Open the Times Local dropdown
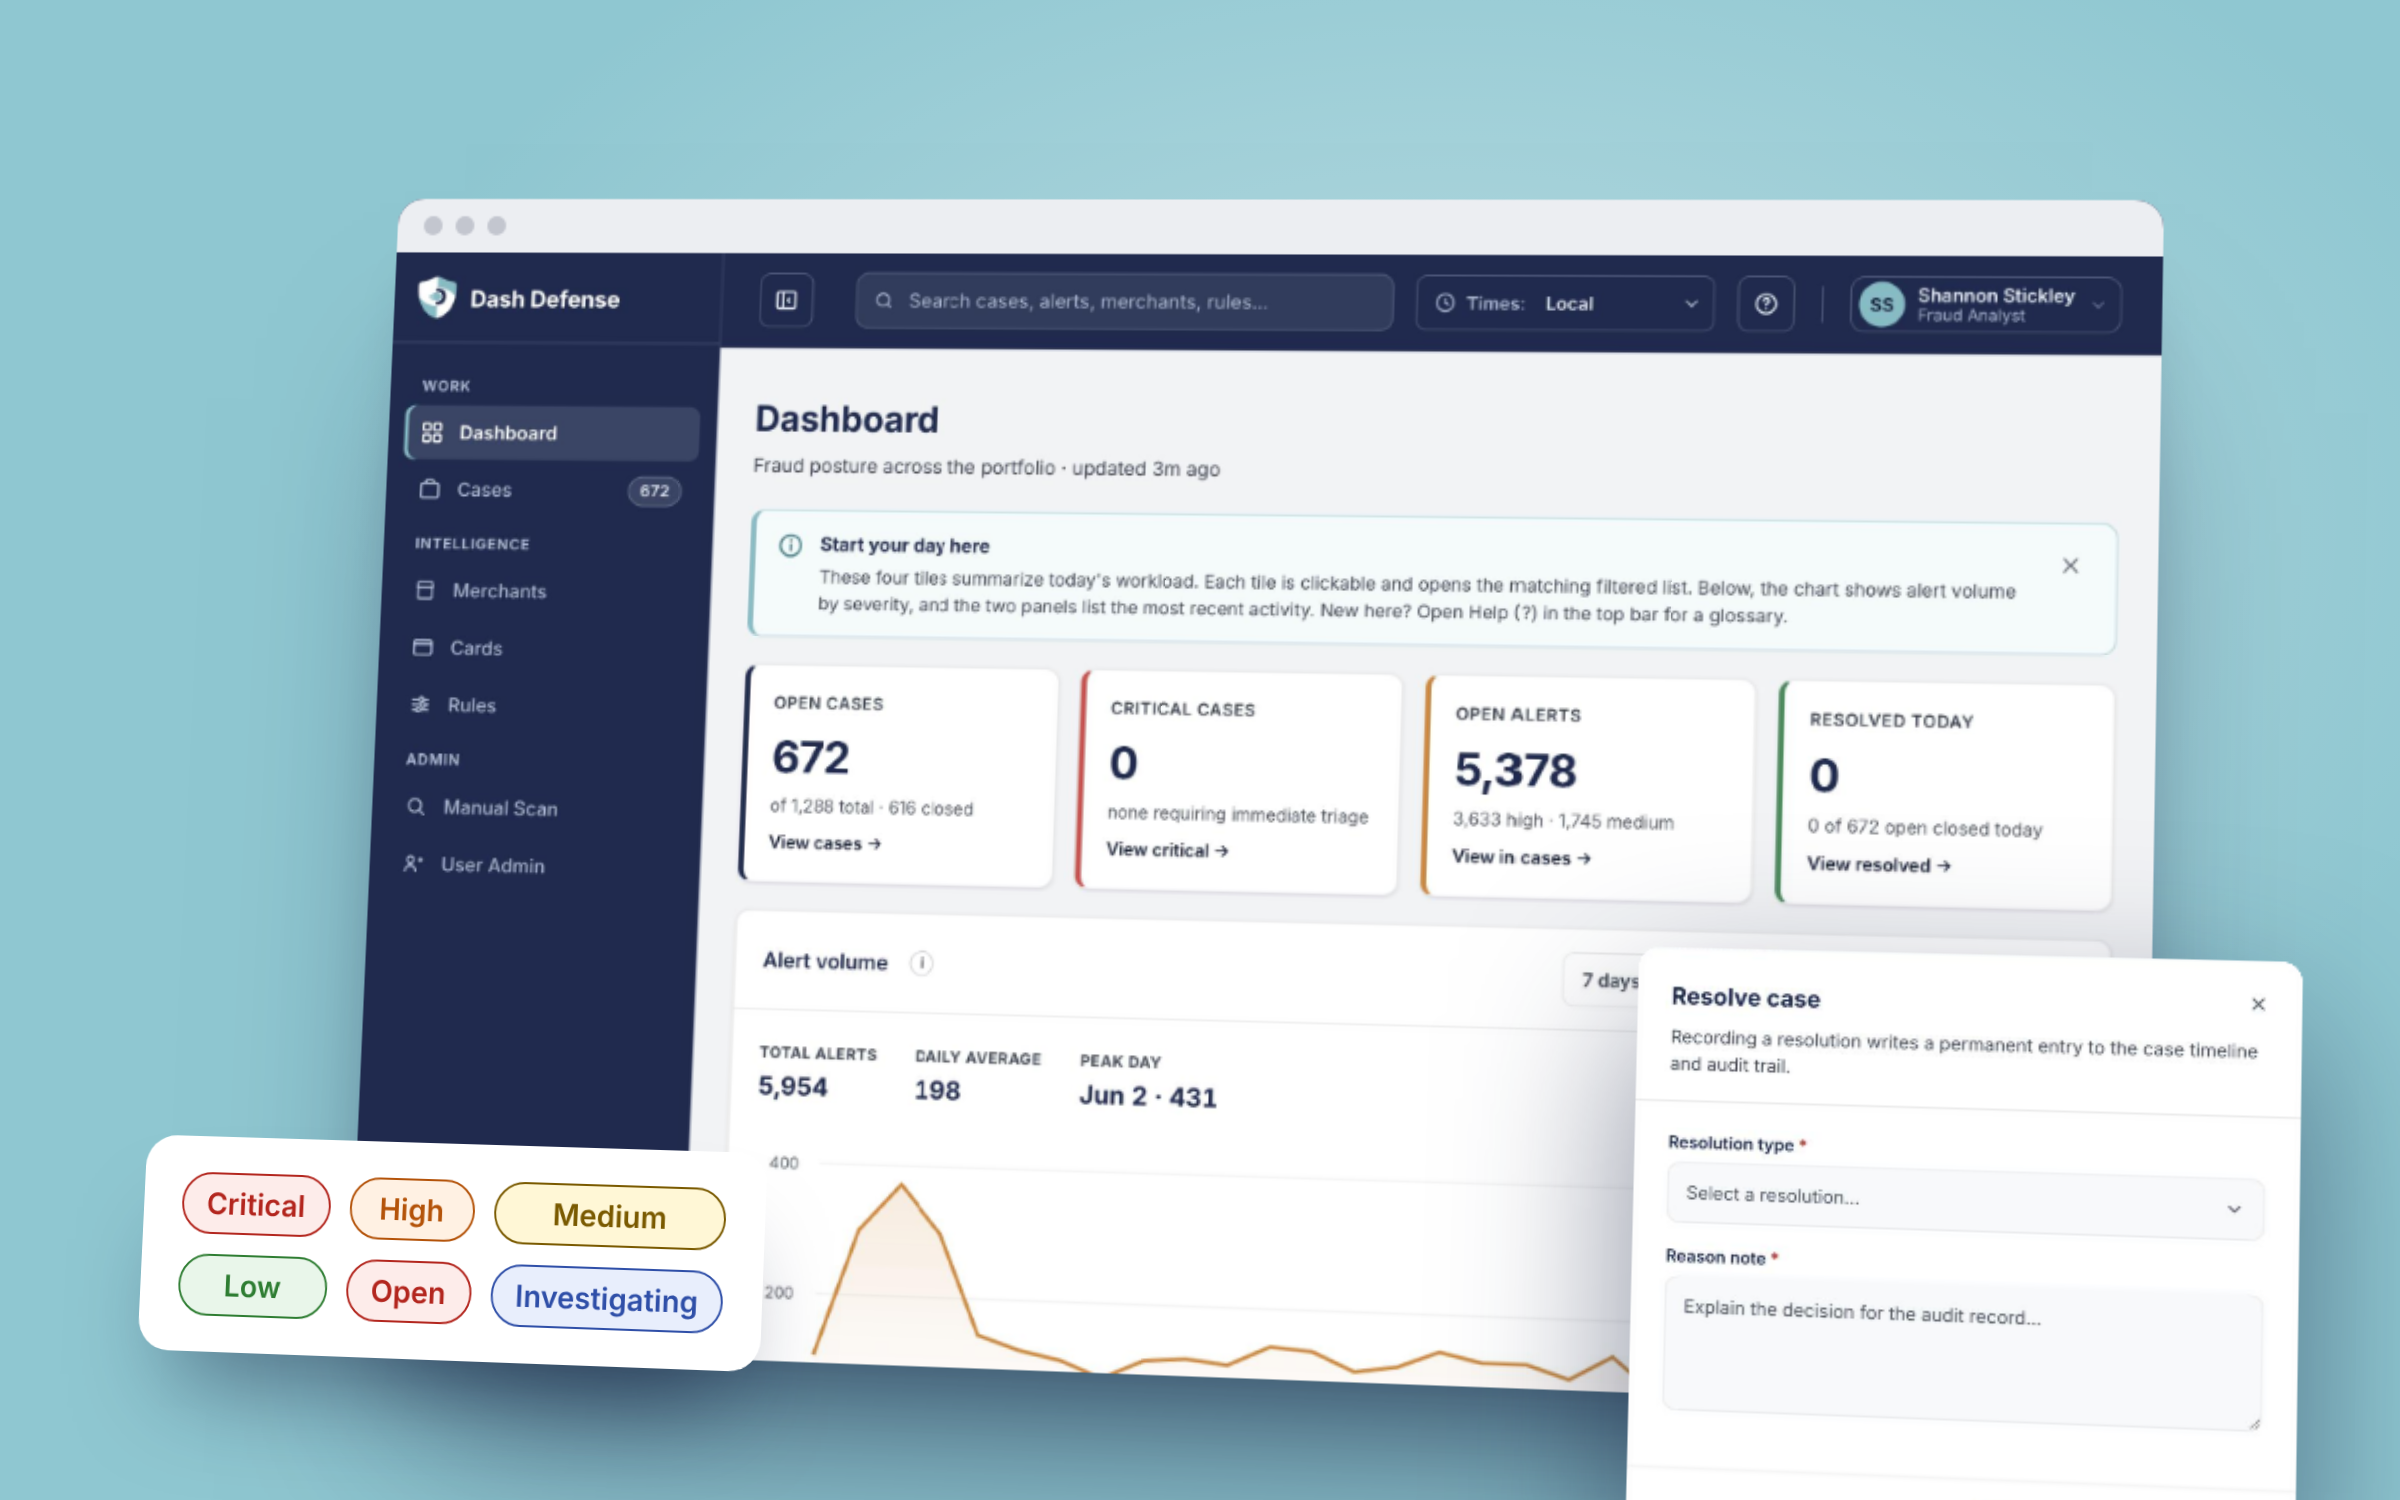 [x=1565, y=303]
